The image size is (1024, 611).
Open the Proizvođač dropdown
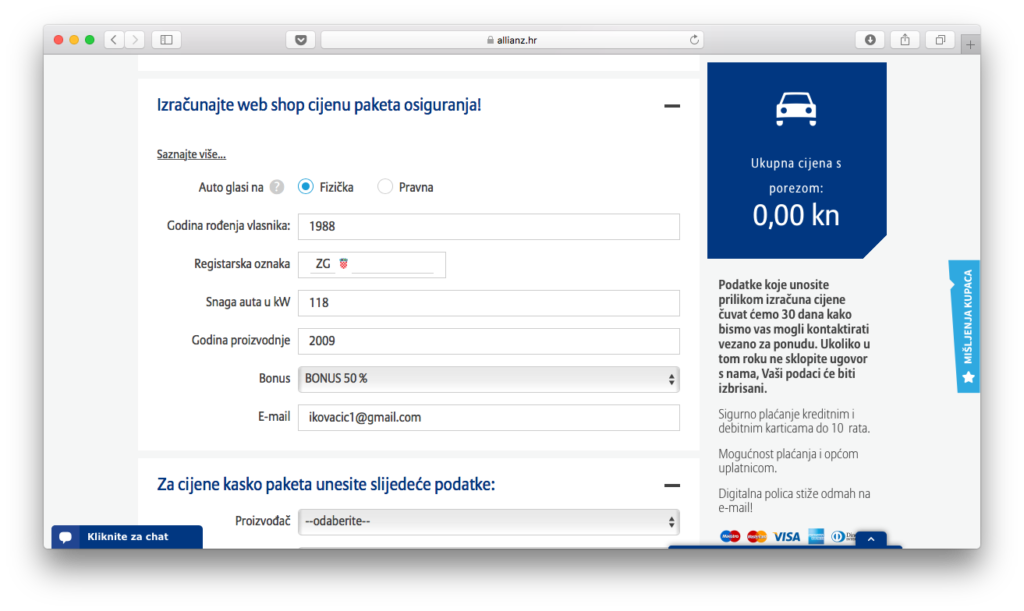click(x=488, y=521)
